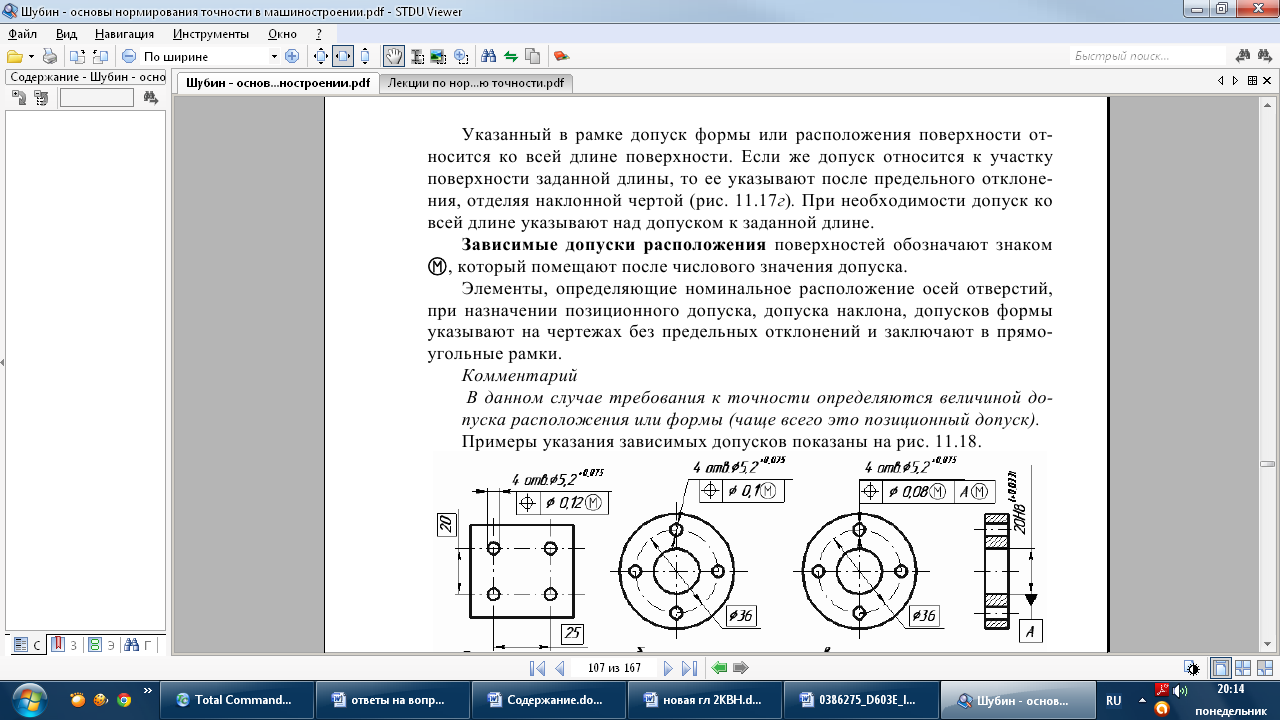The width and height of the screenshot is (1280, 720).
Task: Select Fit height view icon
Action: click(365, 56)
